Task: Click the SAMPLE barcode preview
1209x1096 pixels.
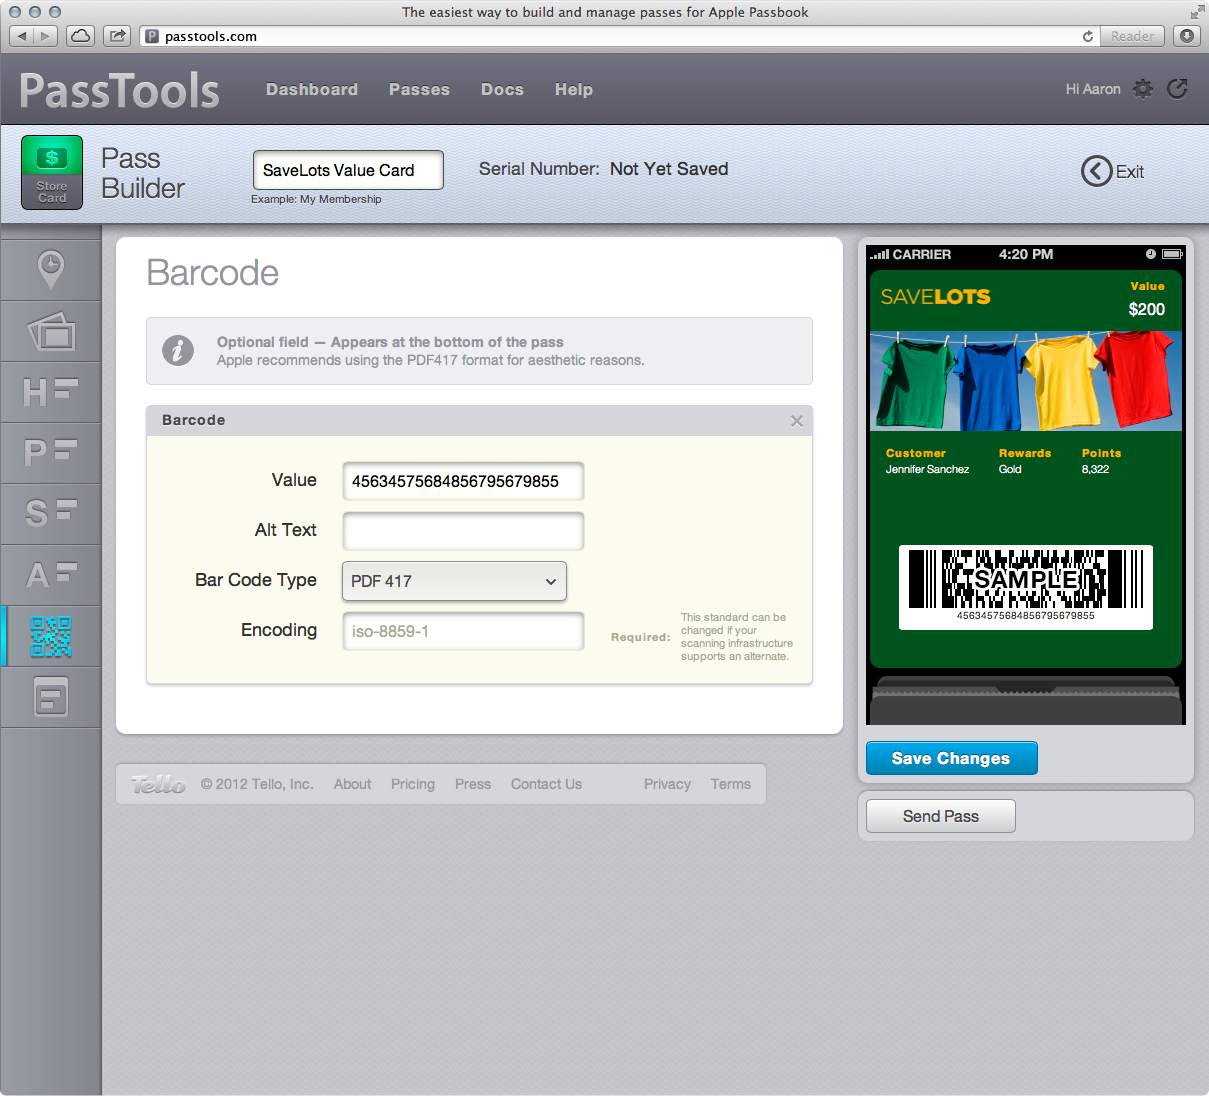Action: 1026,587
